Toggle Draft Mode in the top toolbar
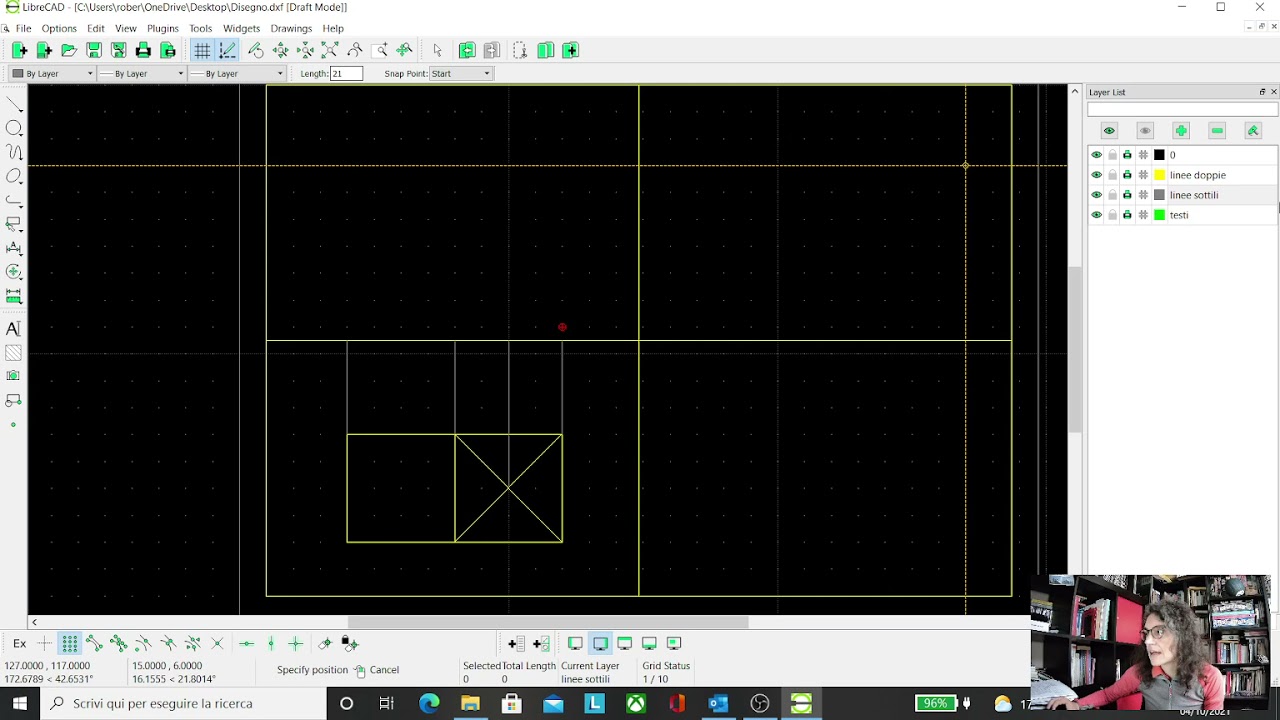 click(227, 50)
